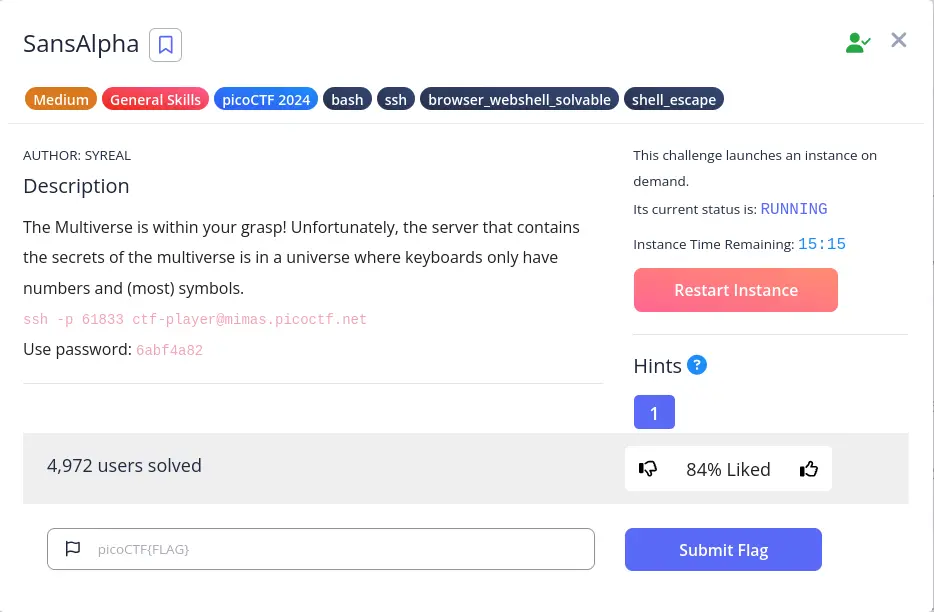Bookmark the SansAlpha challenge
This screenshot has height=612, width=934.
(165, 45)
